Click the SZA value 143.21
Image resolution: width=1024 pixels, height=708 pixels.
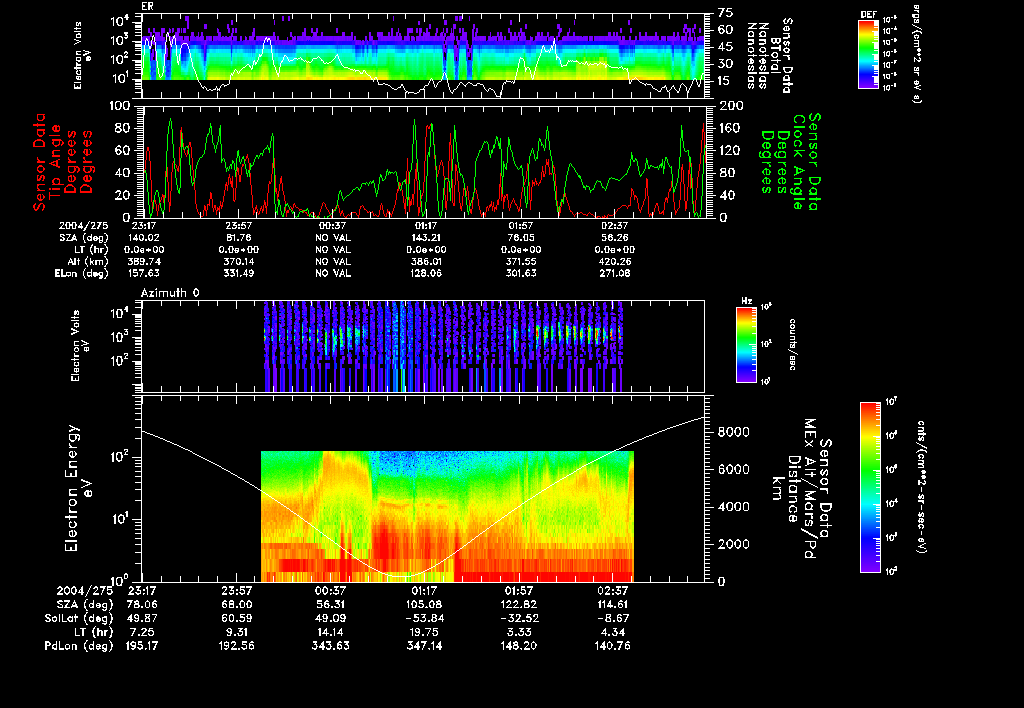(426, 238)
